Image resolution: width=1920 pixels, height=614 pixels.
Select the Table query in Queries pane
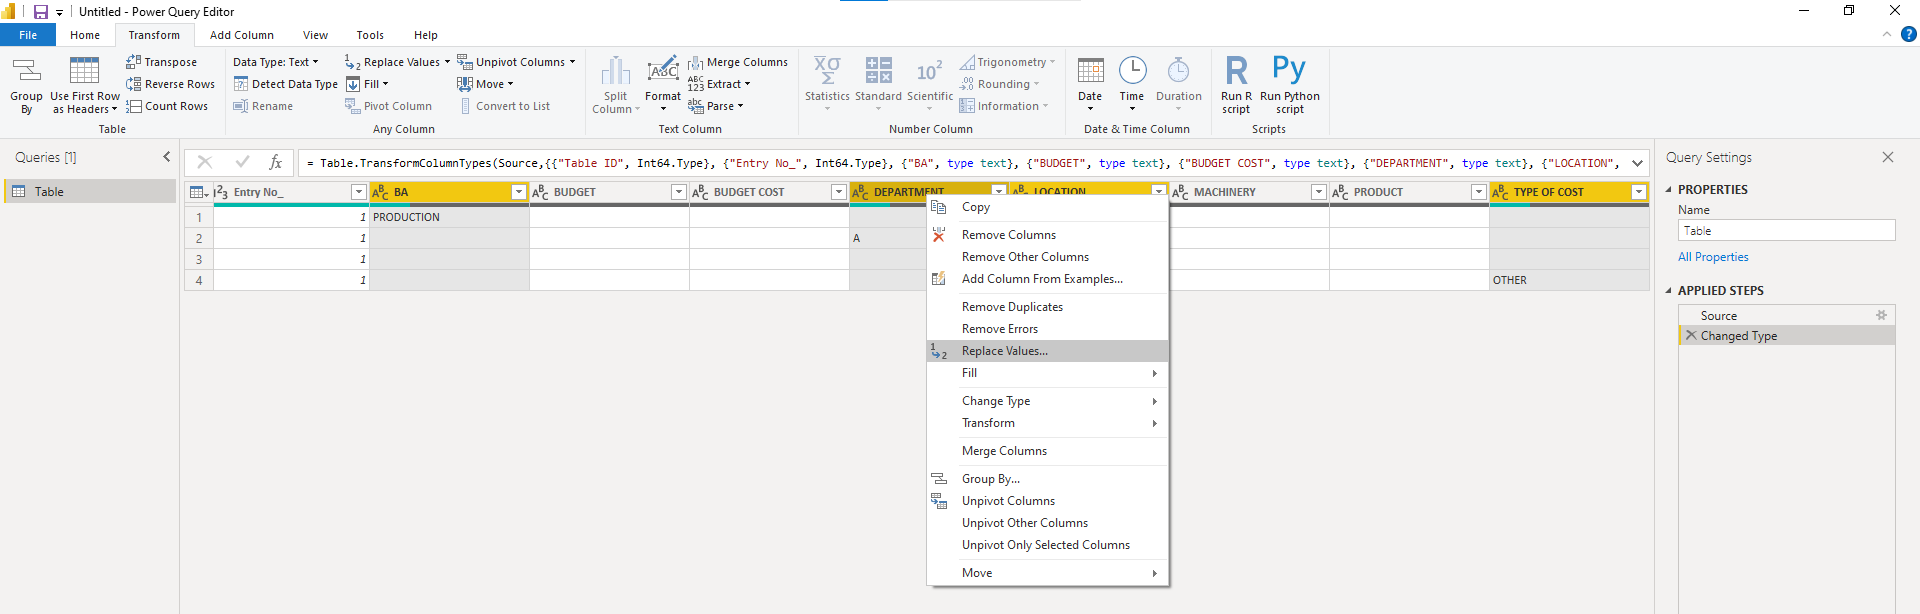(x=90, y=192)
